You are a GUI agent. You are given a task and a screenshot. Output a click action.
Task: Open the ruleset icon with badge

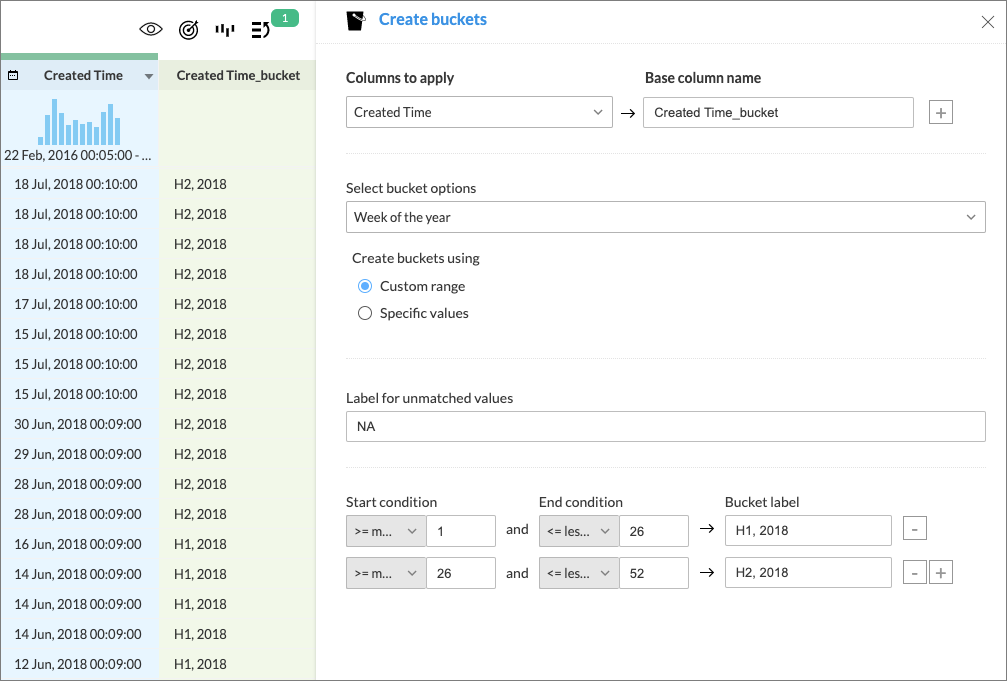click(262, 30)
